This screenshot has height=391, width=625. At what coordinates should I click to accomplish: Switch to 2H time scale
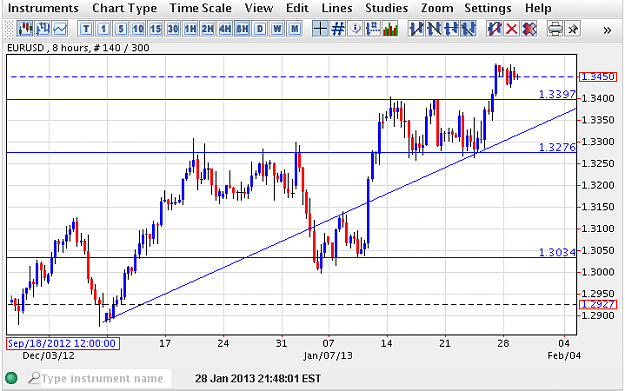click(208, 29)
